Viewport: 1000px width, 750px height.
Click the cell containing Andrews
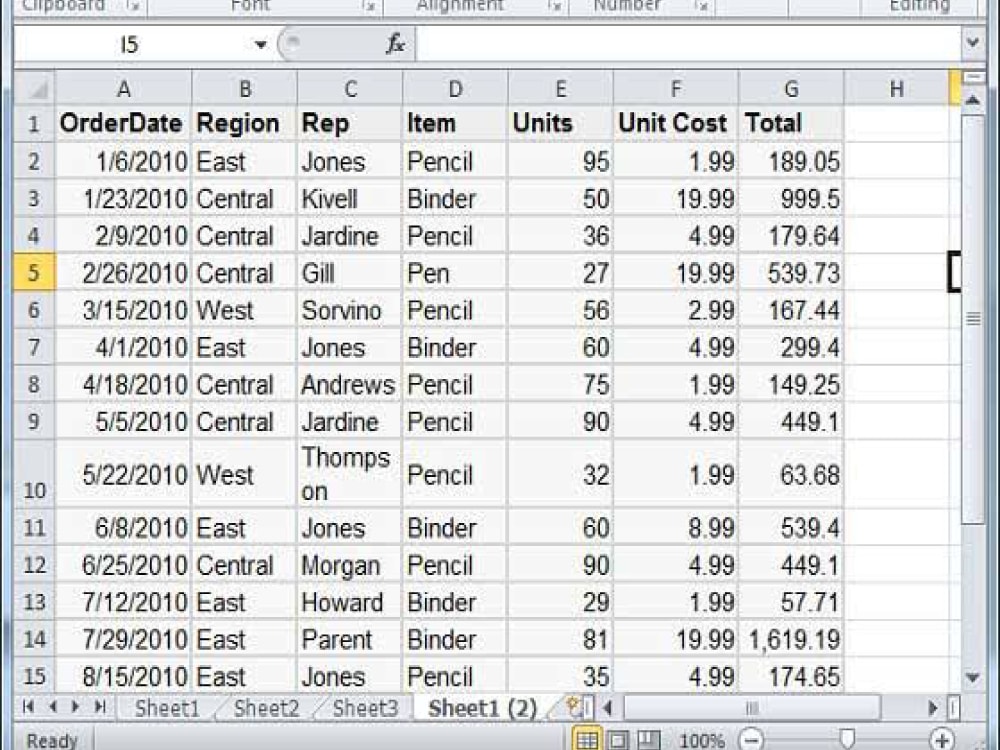click(x=349, y=385)
